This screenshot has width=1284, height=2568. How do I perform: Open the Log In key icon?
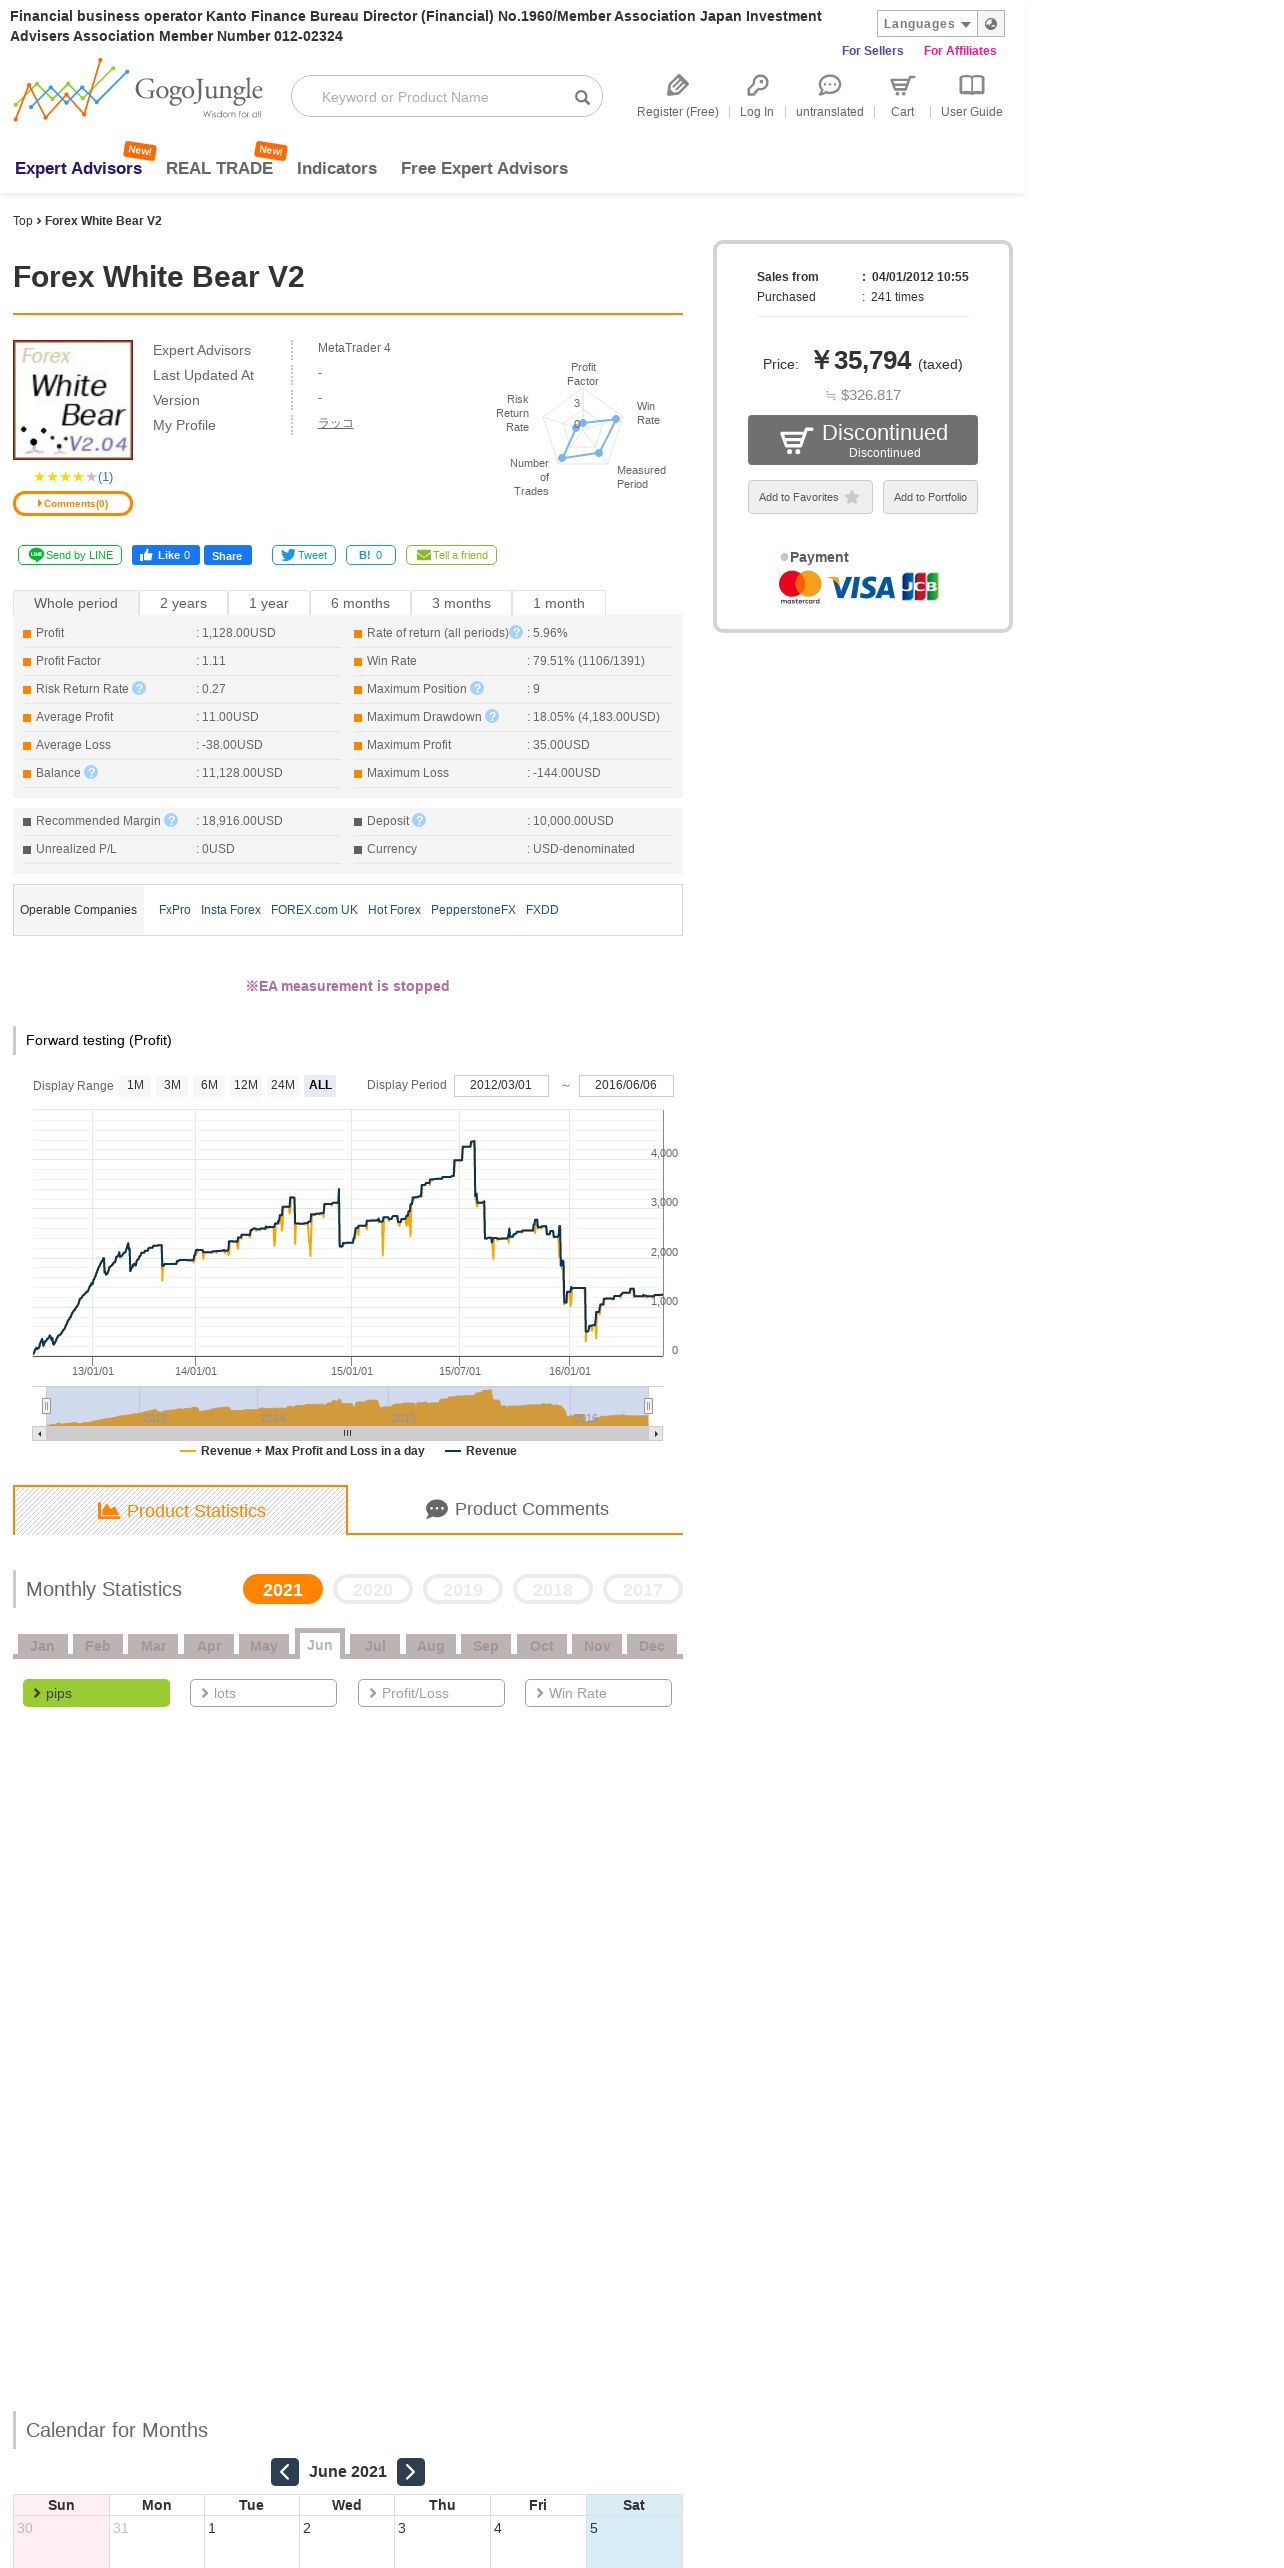pyautogui.click(x=757, y=85)
